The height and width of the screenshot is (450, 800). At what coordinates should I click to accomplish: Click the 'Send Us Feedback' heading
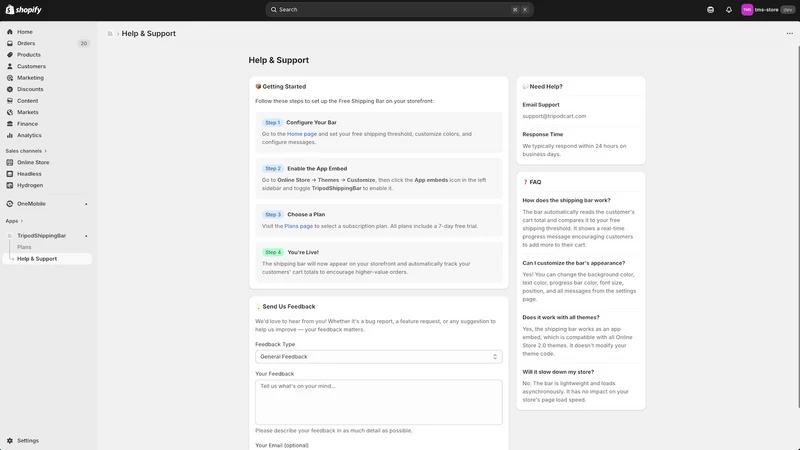pyautogui.click(x=289, y=307)
